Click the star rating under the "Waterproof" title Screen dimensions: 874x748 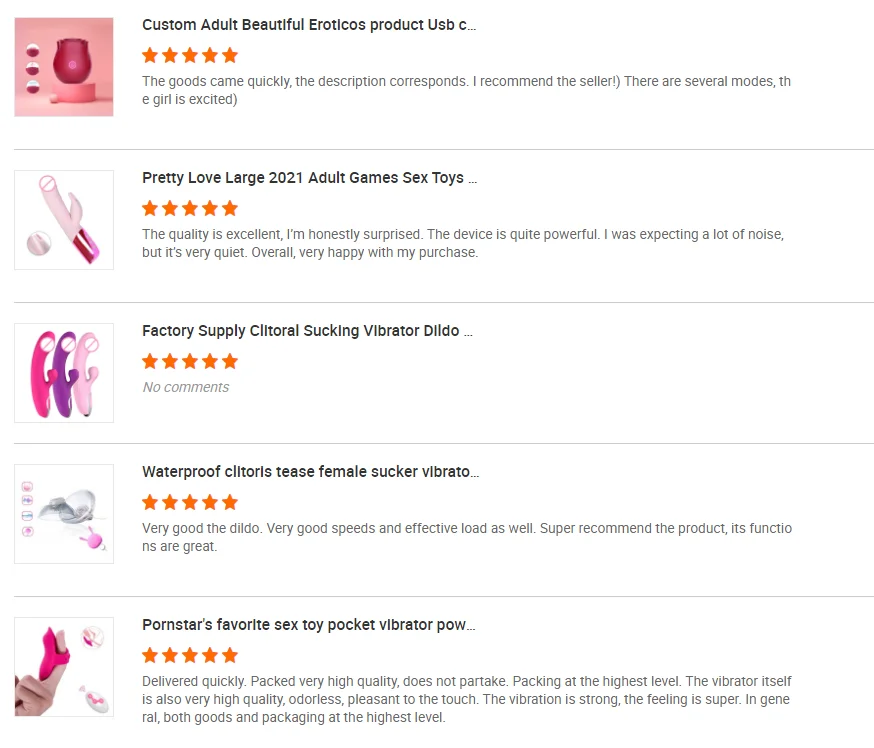click(190, 502)
